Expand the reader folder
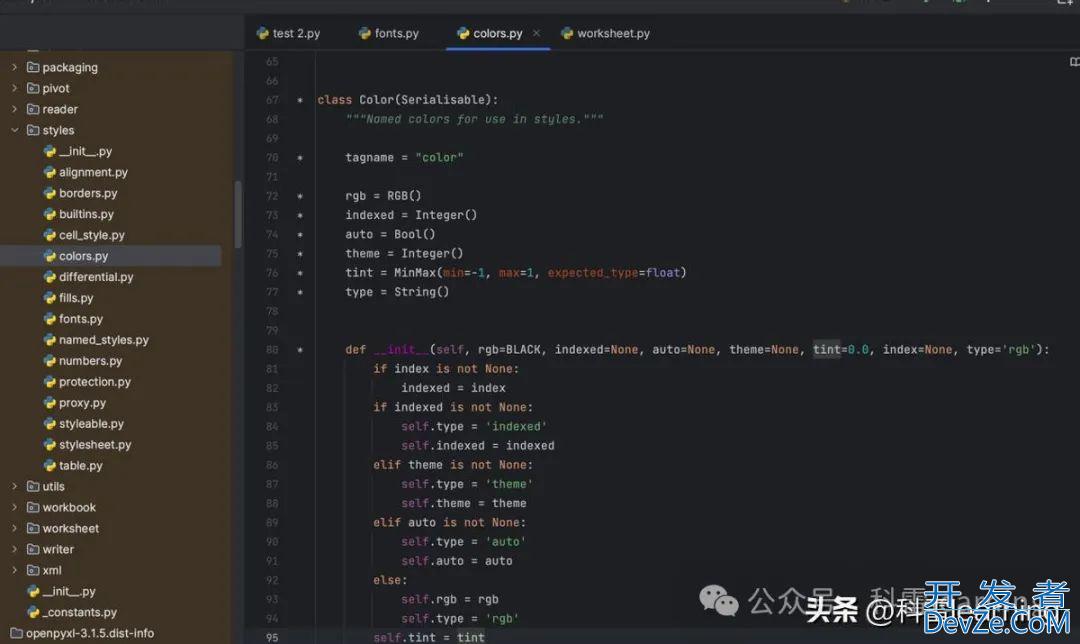The width and height of the screenshot is (1080, 644). (14, 109)
